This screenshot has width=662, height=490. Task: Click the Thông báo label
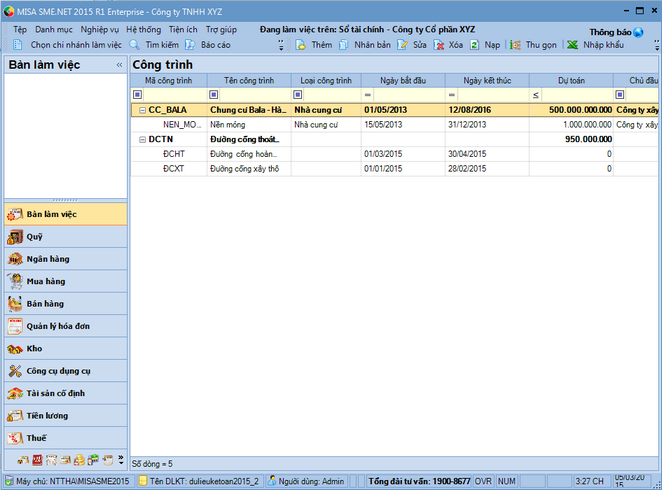pyautogui.click(x=610, y=32)
